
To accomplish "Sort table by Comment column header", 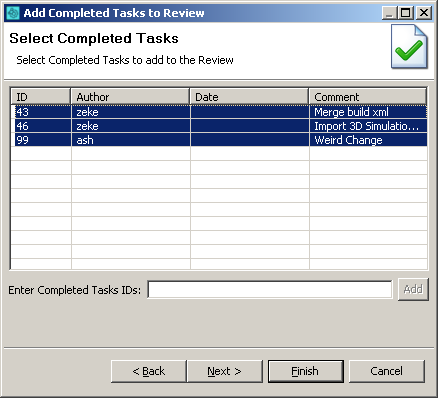I will coord(368,97).
